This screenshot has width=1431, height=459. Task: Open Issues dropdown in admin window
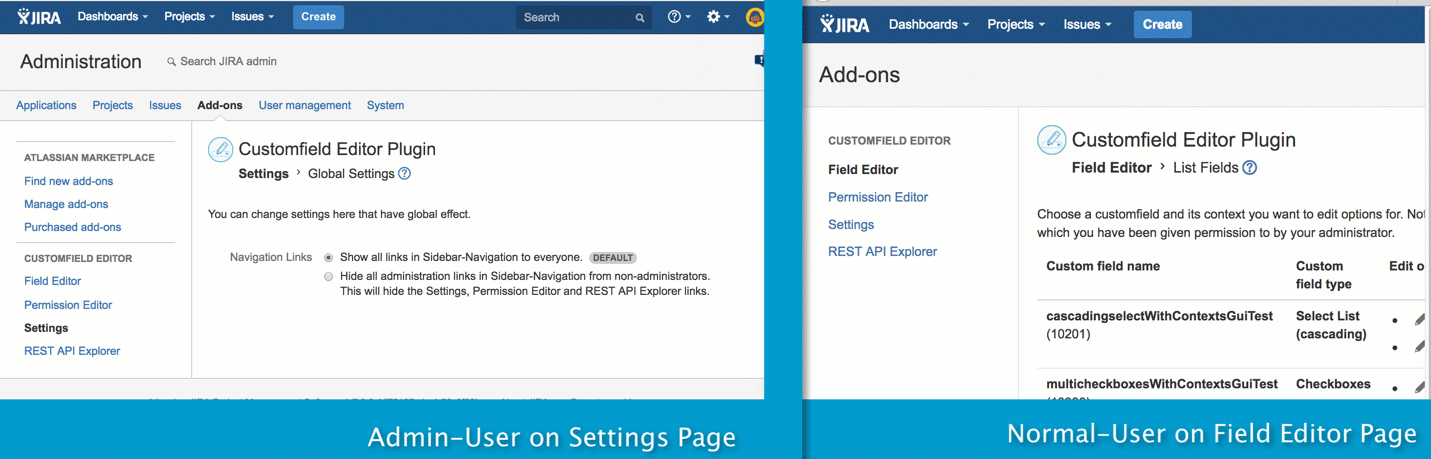click(x=252, y=17)
